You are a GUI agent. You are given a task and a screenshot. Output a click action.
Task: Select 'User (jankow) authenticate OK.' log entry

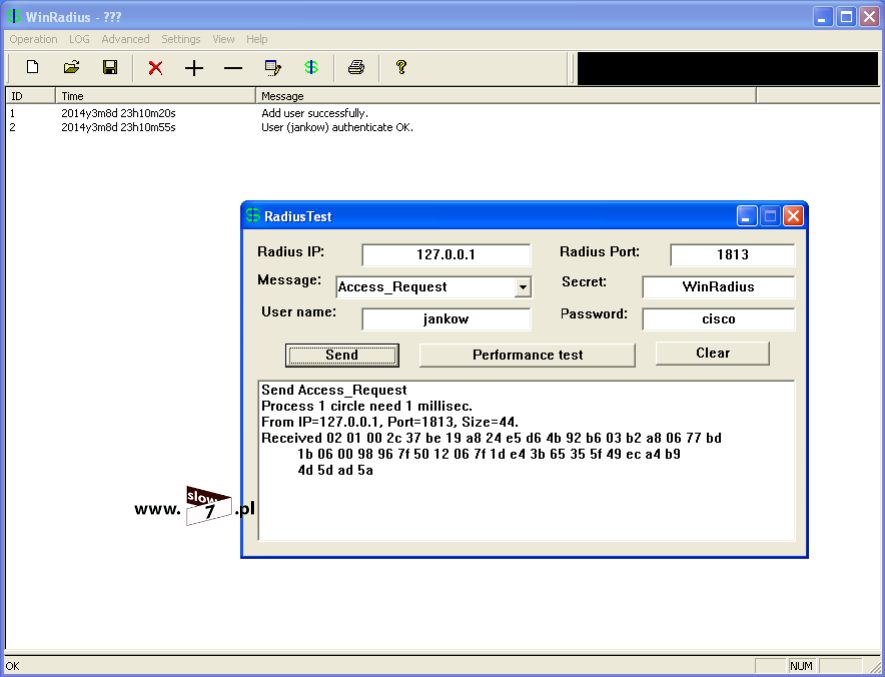[x=337, y=128]
